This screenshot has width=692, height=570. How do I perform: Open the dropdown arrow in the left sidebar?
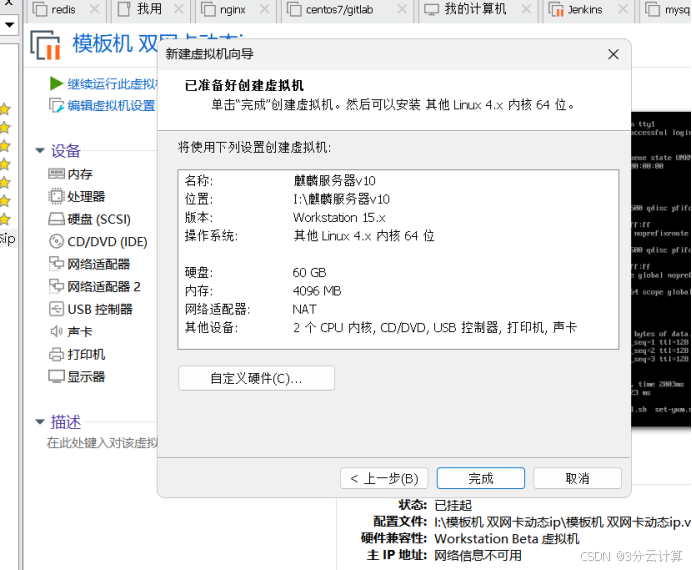(8, 25)
